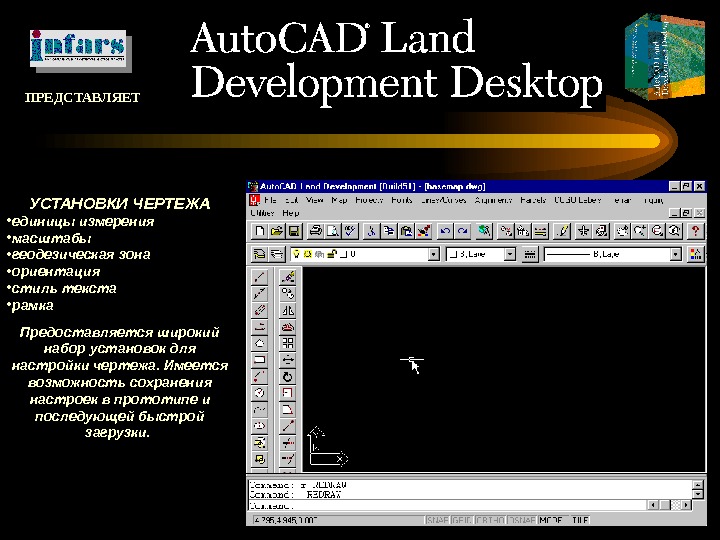Choose the Mirror modify tool
The image size is (720, 540).
pyautogui.click(x=288, y=310)
